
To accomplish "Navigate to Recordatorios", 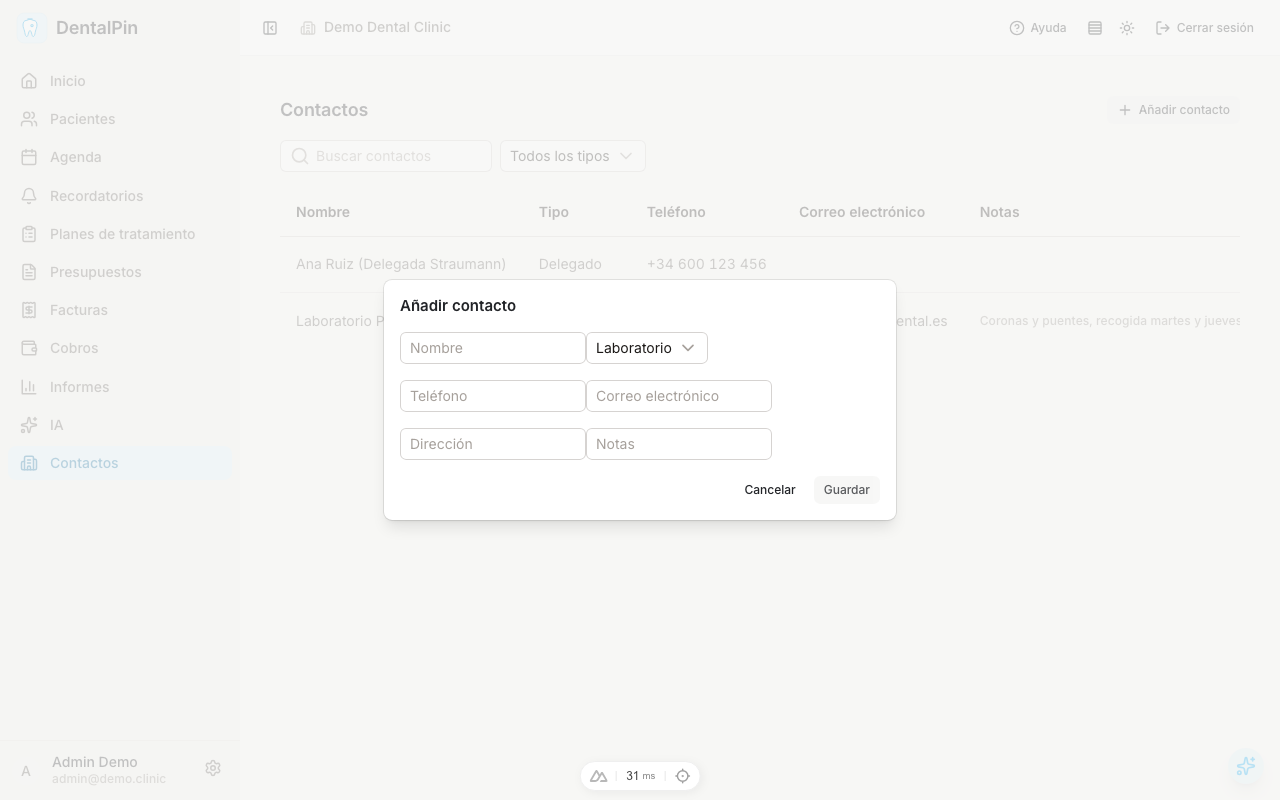I will pyautogui.click(x=120, y=196).
